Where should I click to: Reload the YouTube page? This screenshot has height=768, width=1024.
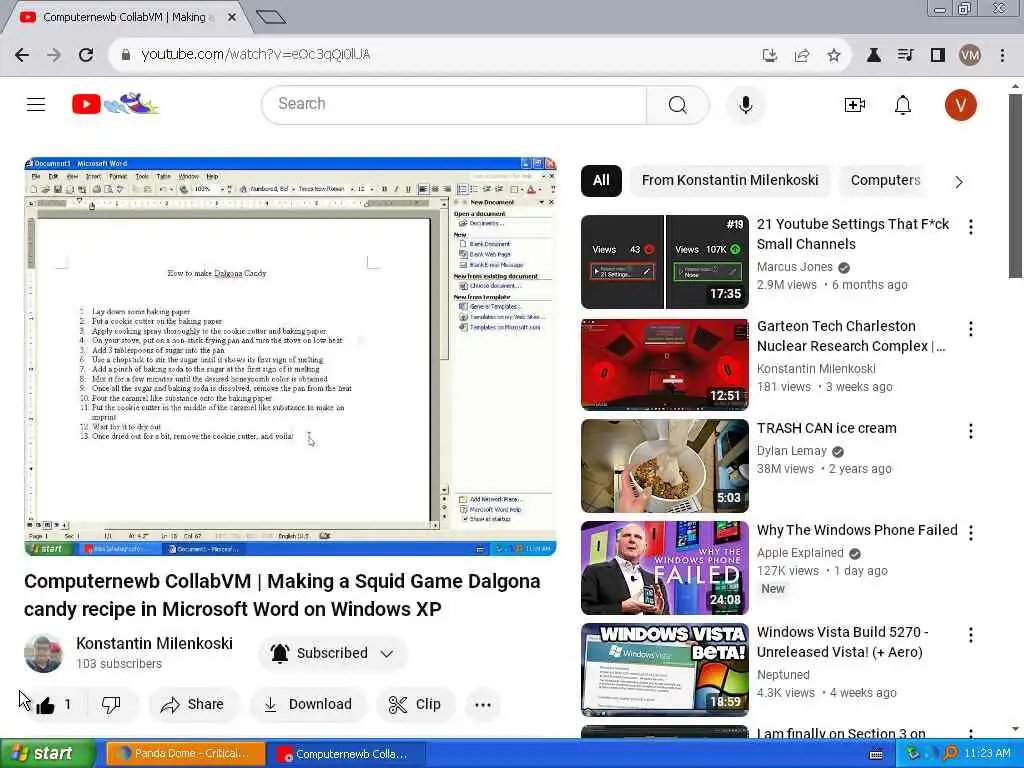click(x=86, y=55)
